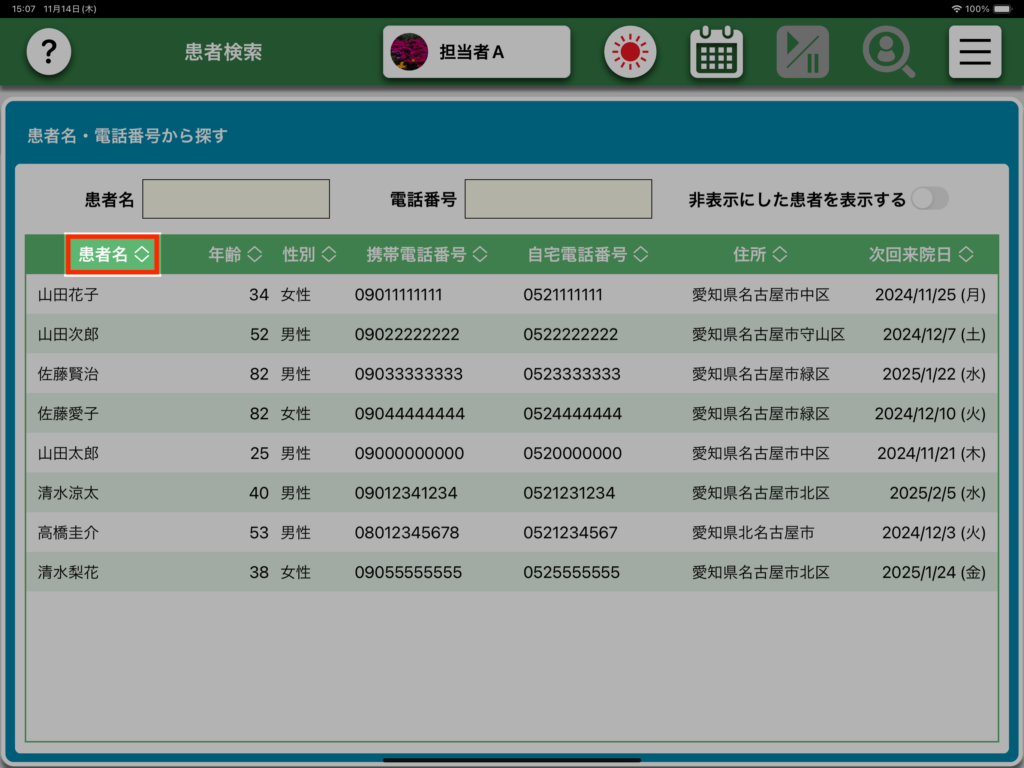The width and height of the screenshot is (1024, 768).
Task: Open the patient search magnifier icon
Action: pyautogui.click(x=888, y=52)
